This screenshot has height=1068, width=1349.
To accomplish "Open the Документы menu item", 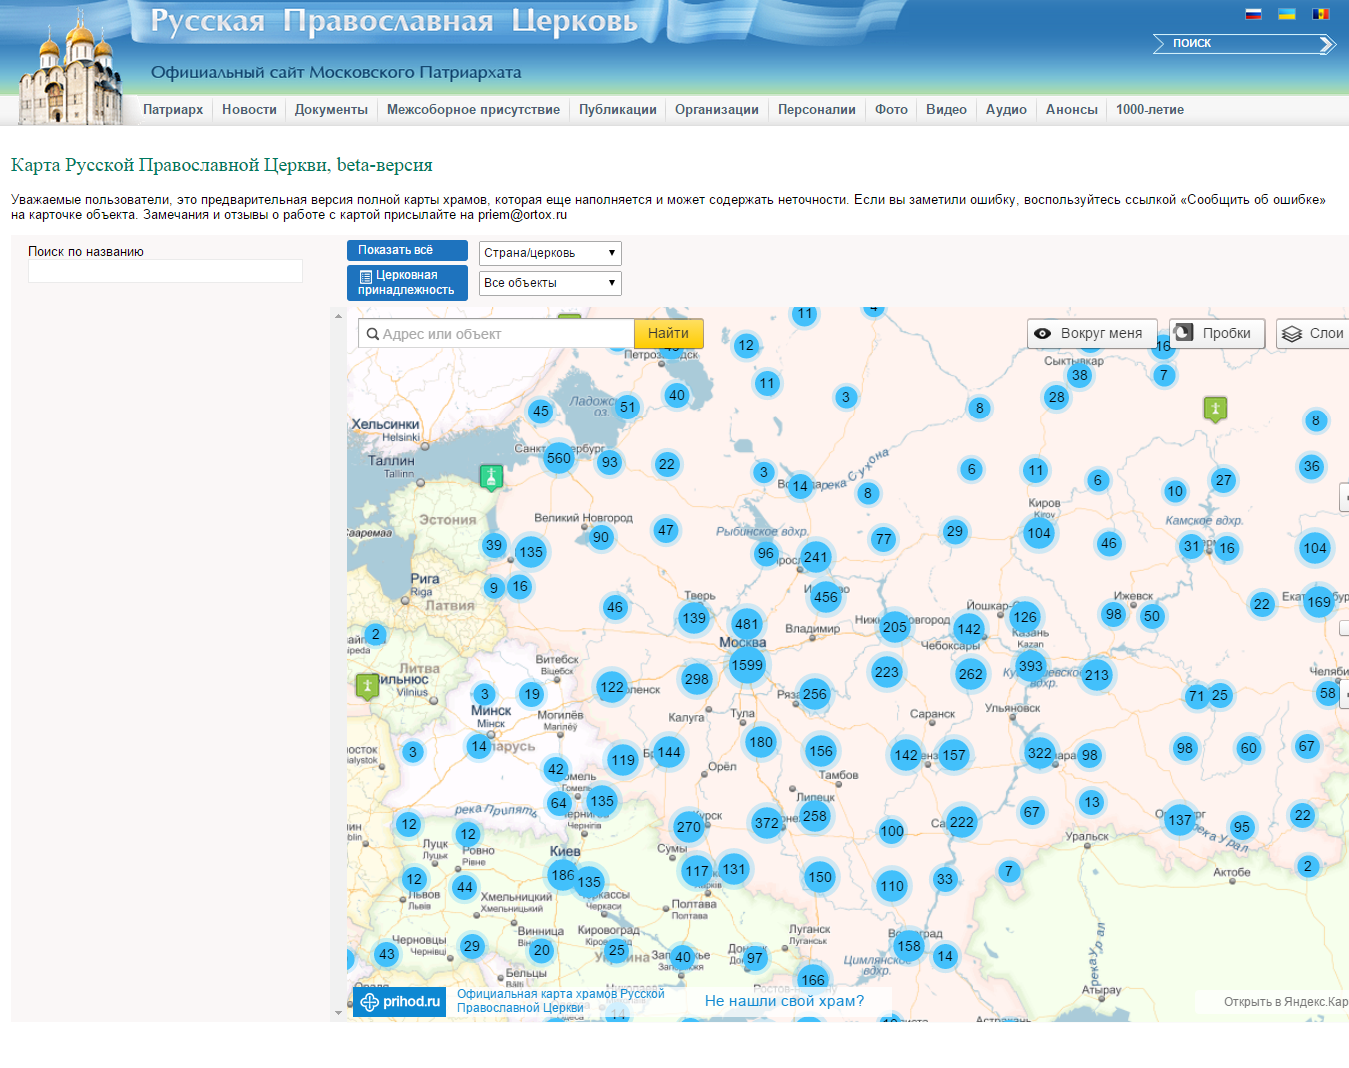I will [331, 110].
